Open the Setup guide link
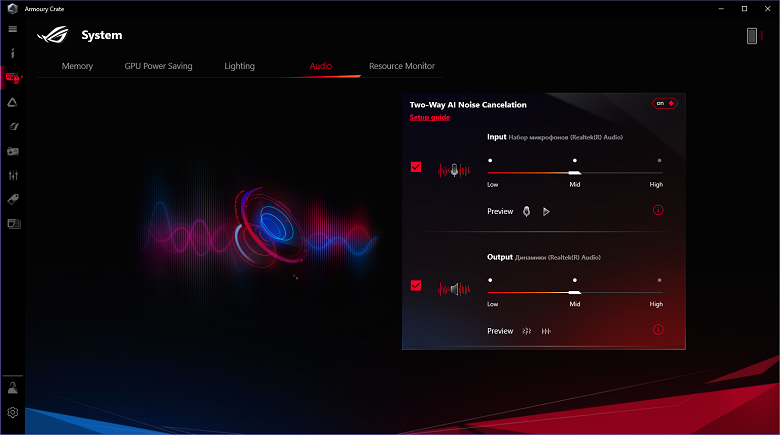Image resolution: width=780 pixels, height=435 pixels. pyautogui.click(x=430, y=117)
